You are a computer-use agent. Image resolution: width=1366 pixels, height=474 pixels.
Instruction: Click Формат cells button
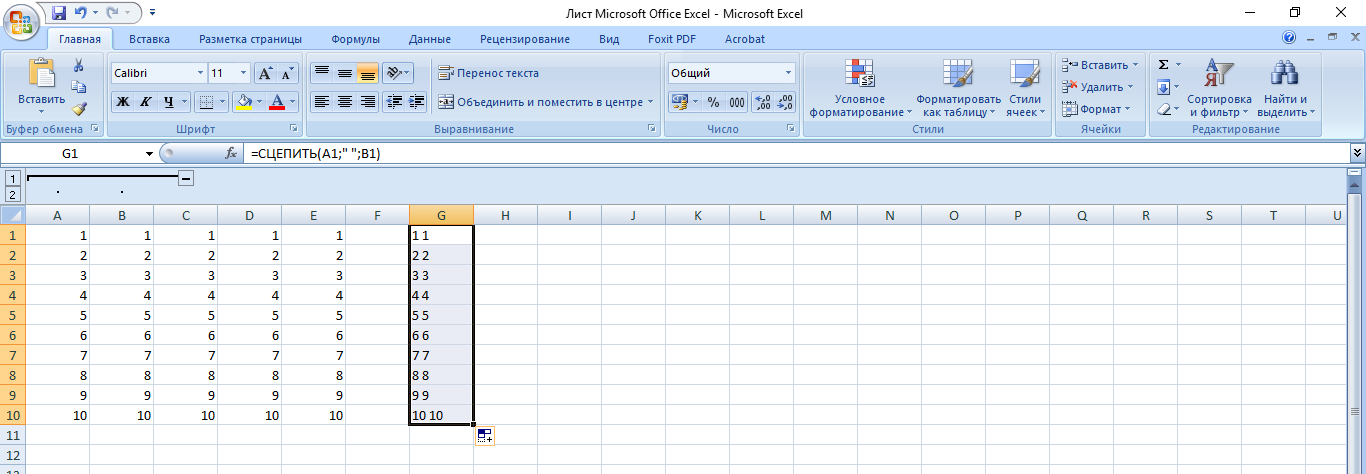point(1095,109)
